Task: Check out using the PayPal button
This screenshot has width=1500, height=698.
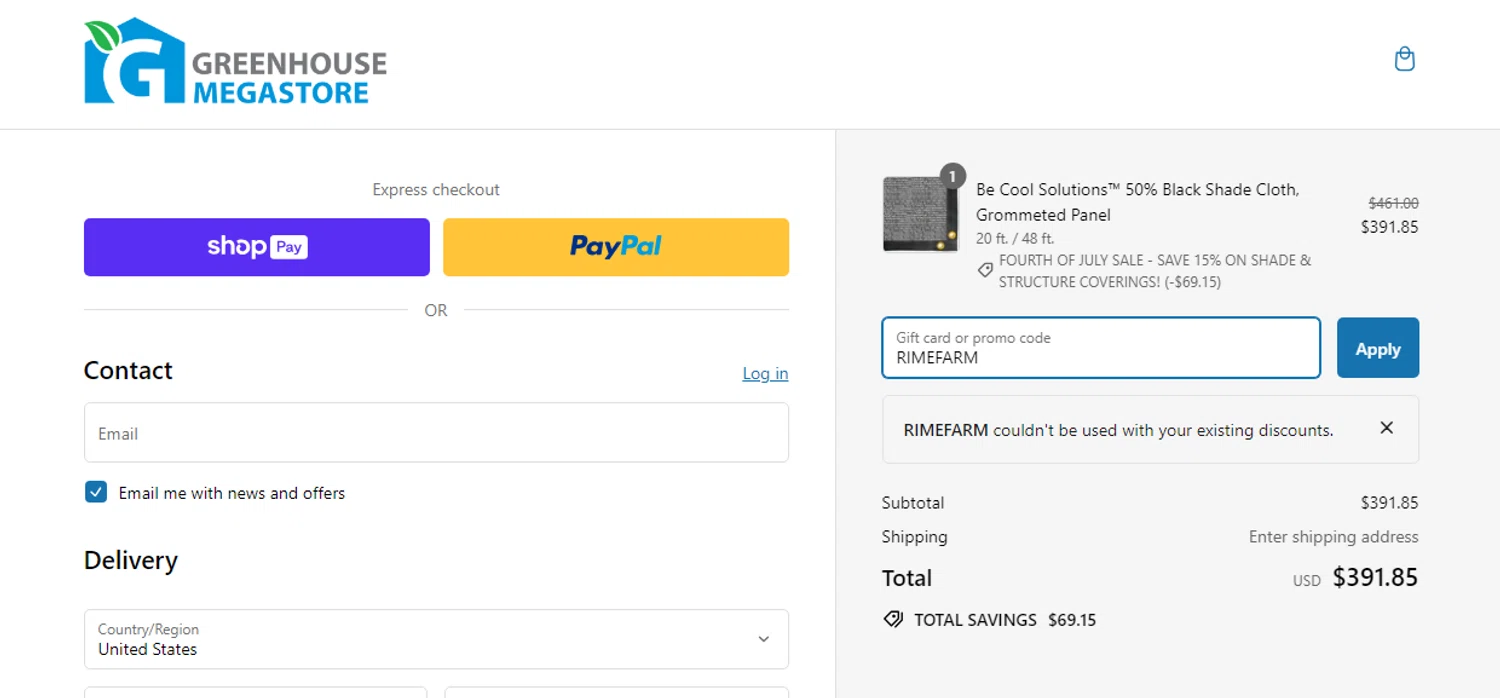Action: coord(616,247)
